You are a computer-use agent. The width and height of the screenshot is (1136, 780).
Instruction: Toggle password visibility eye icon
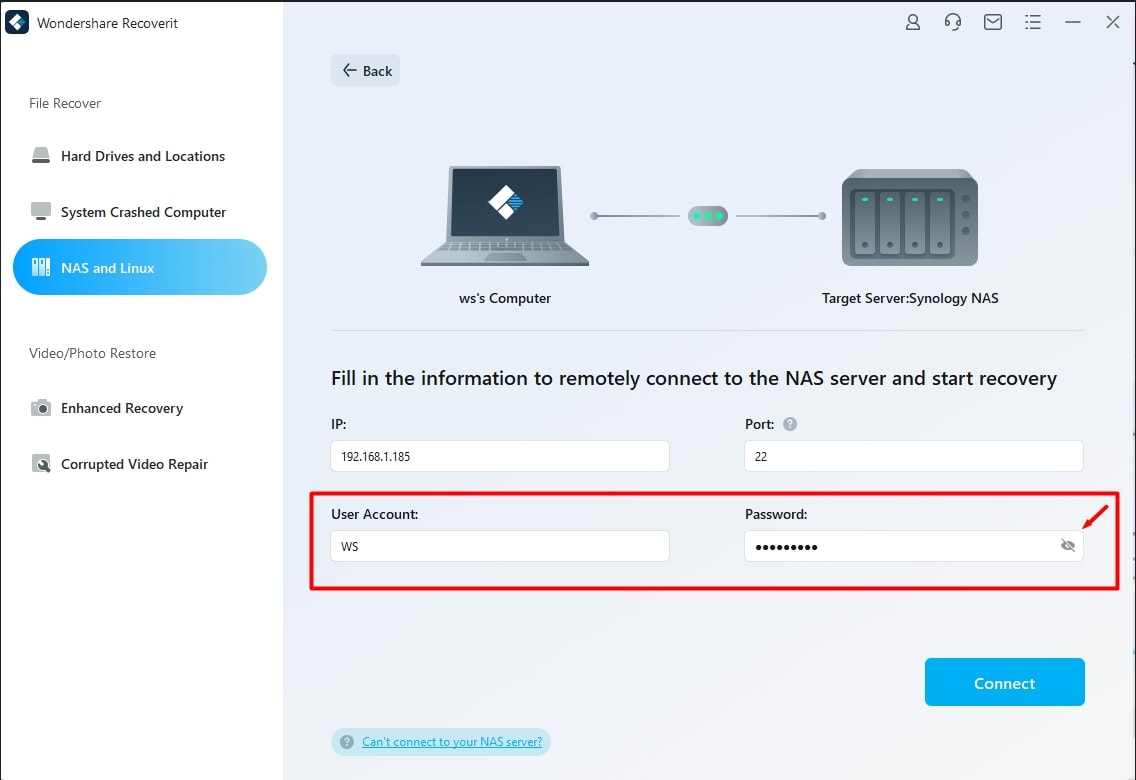[x=1068, y=545]
